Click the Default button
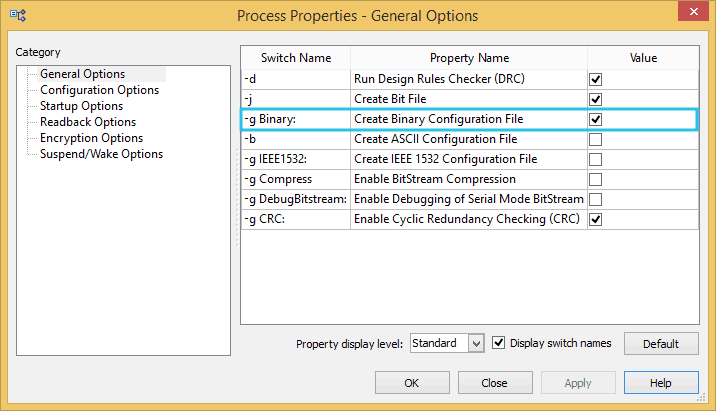This screenshot has height=411, width=716. coord(661,343)
